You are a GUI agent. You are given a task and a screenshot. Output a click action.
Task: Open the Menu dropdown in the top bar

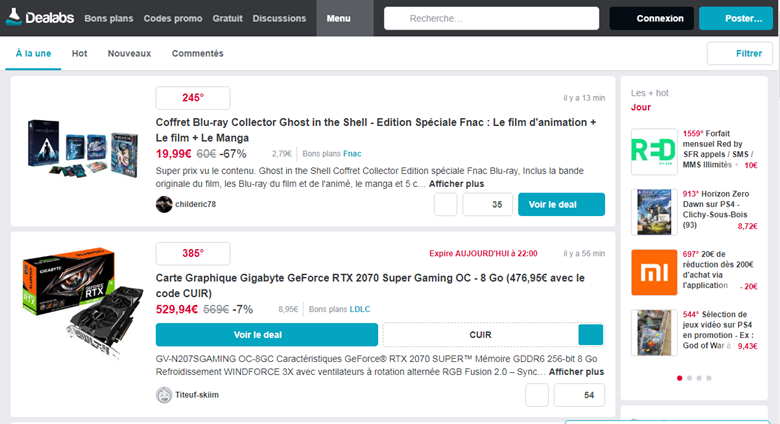click(339, 18)
